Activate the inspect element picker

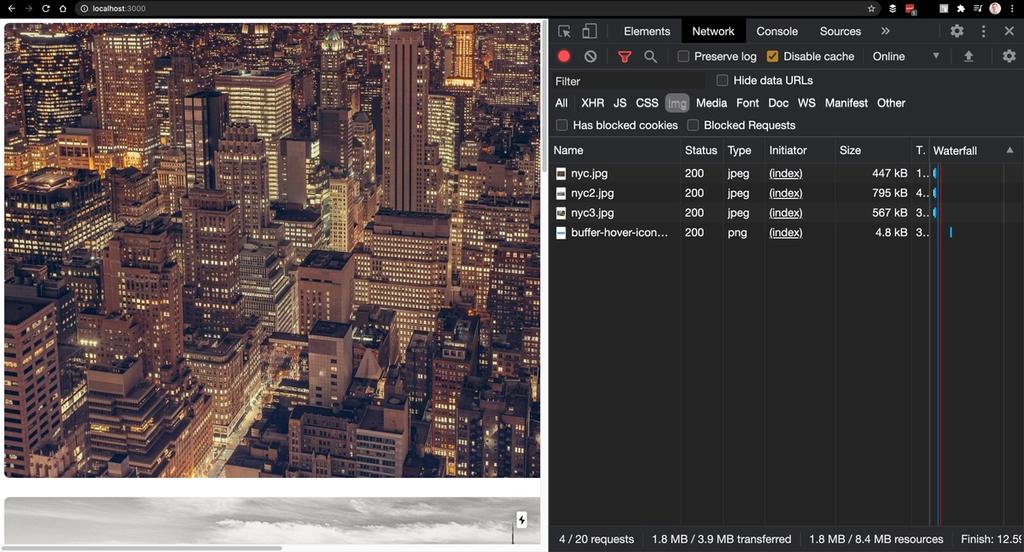click(x=565, y=31)
